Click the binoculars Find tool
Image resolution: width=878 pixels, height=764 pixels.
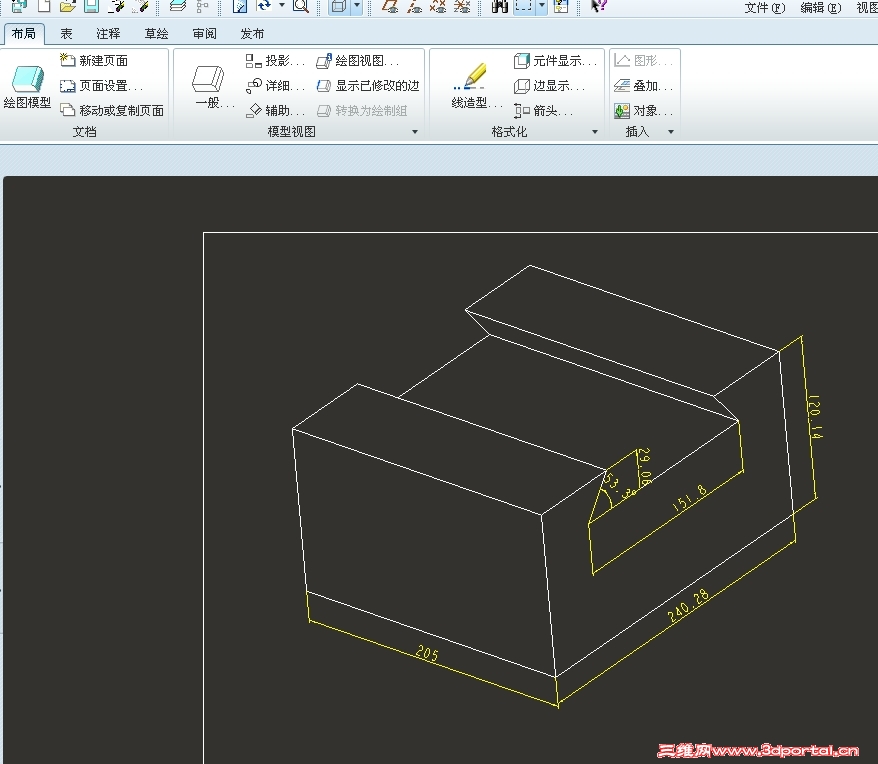499,6
